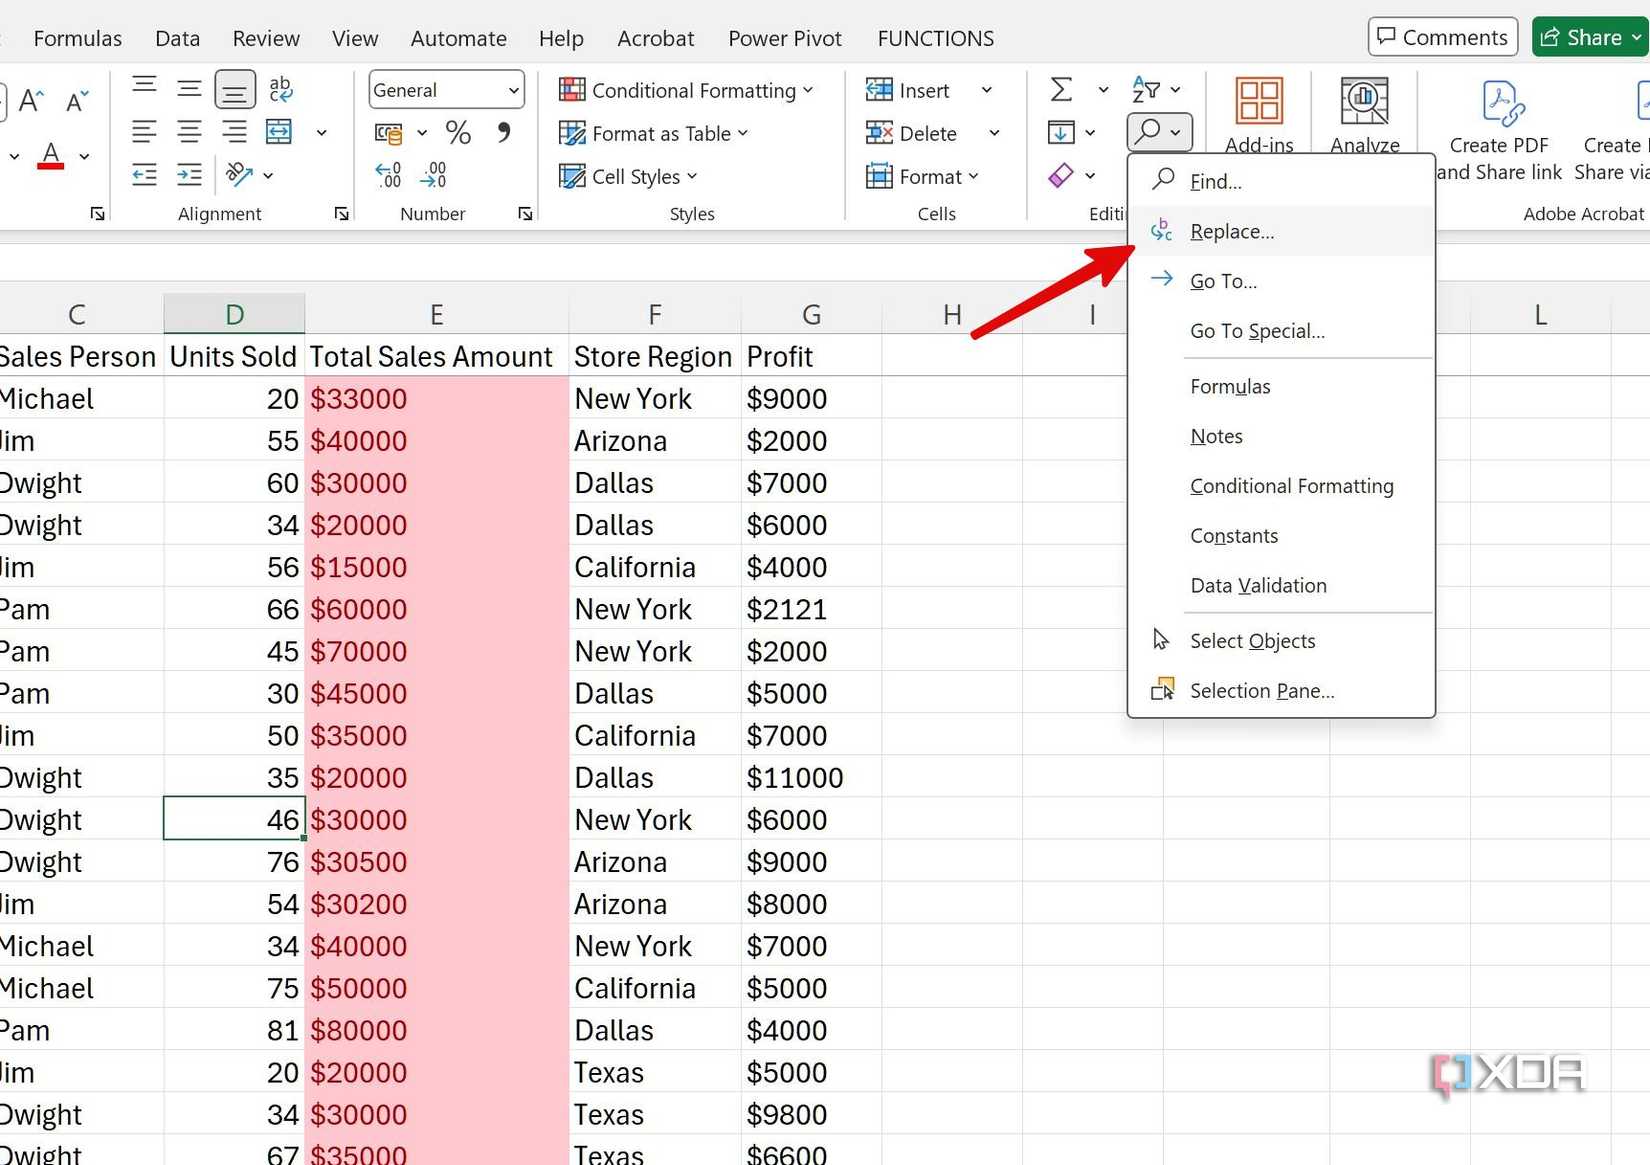Toggle Merge & Center
Viewport: 1650px width, 1165px height.
click(280, 131)
